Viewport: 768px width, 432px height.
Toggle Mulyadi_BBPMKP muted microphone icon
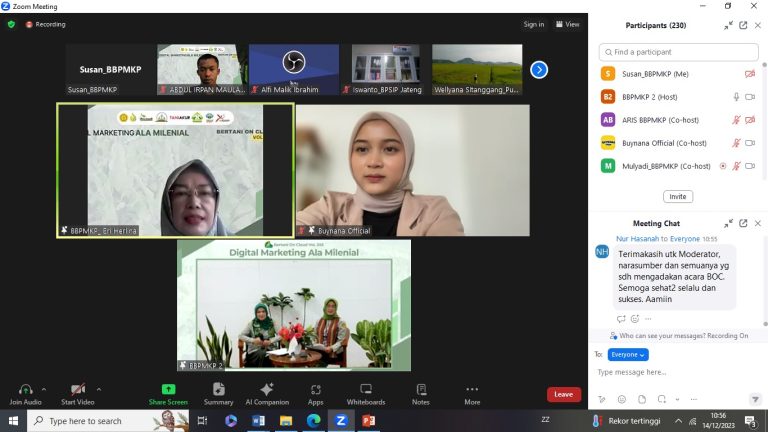coord(736,166)
